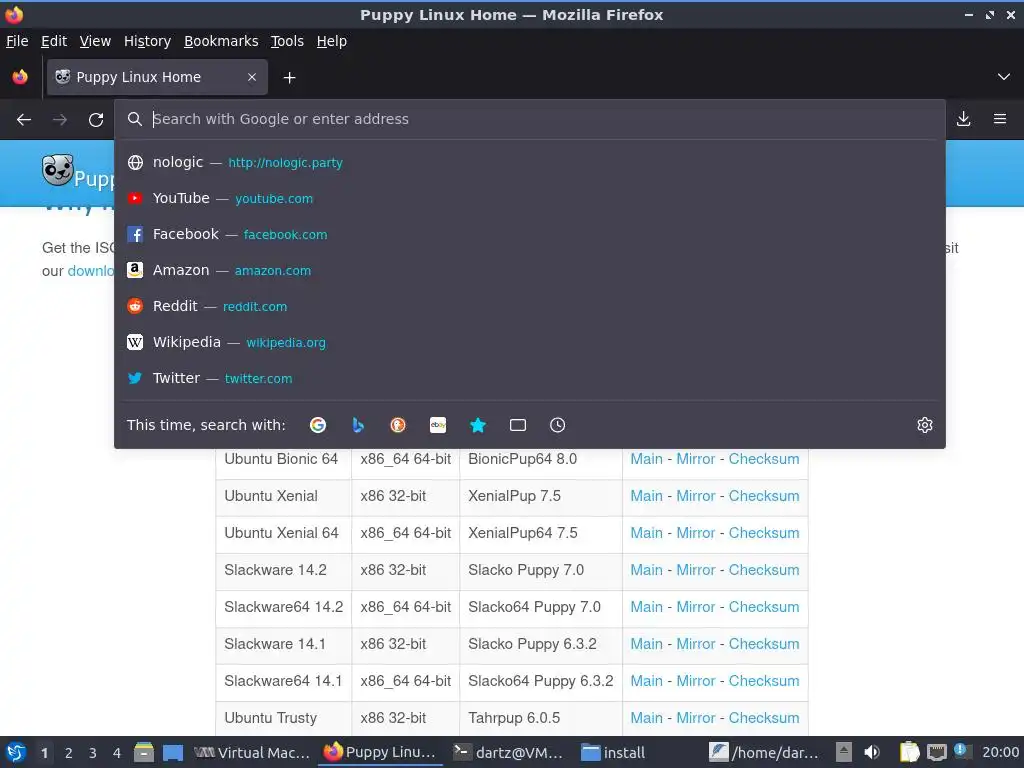Select the YouTube suggestion row

[530, 198]
